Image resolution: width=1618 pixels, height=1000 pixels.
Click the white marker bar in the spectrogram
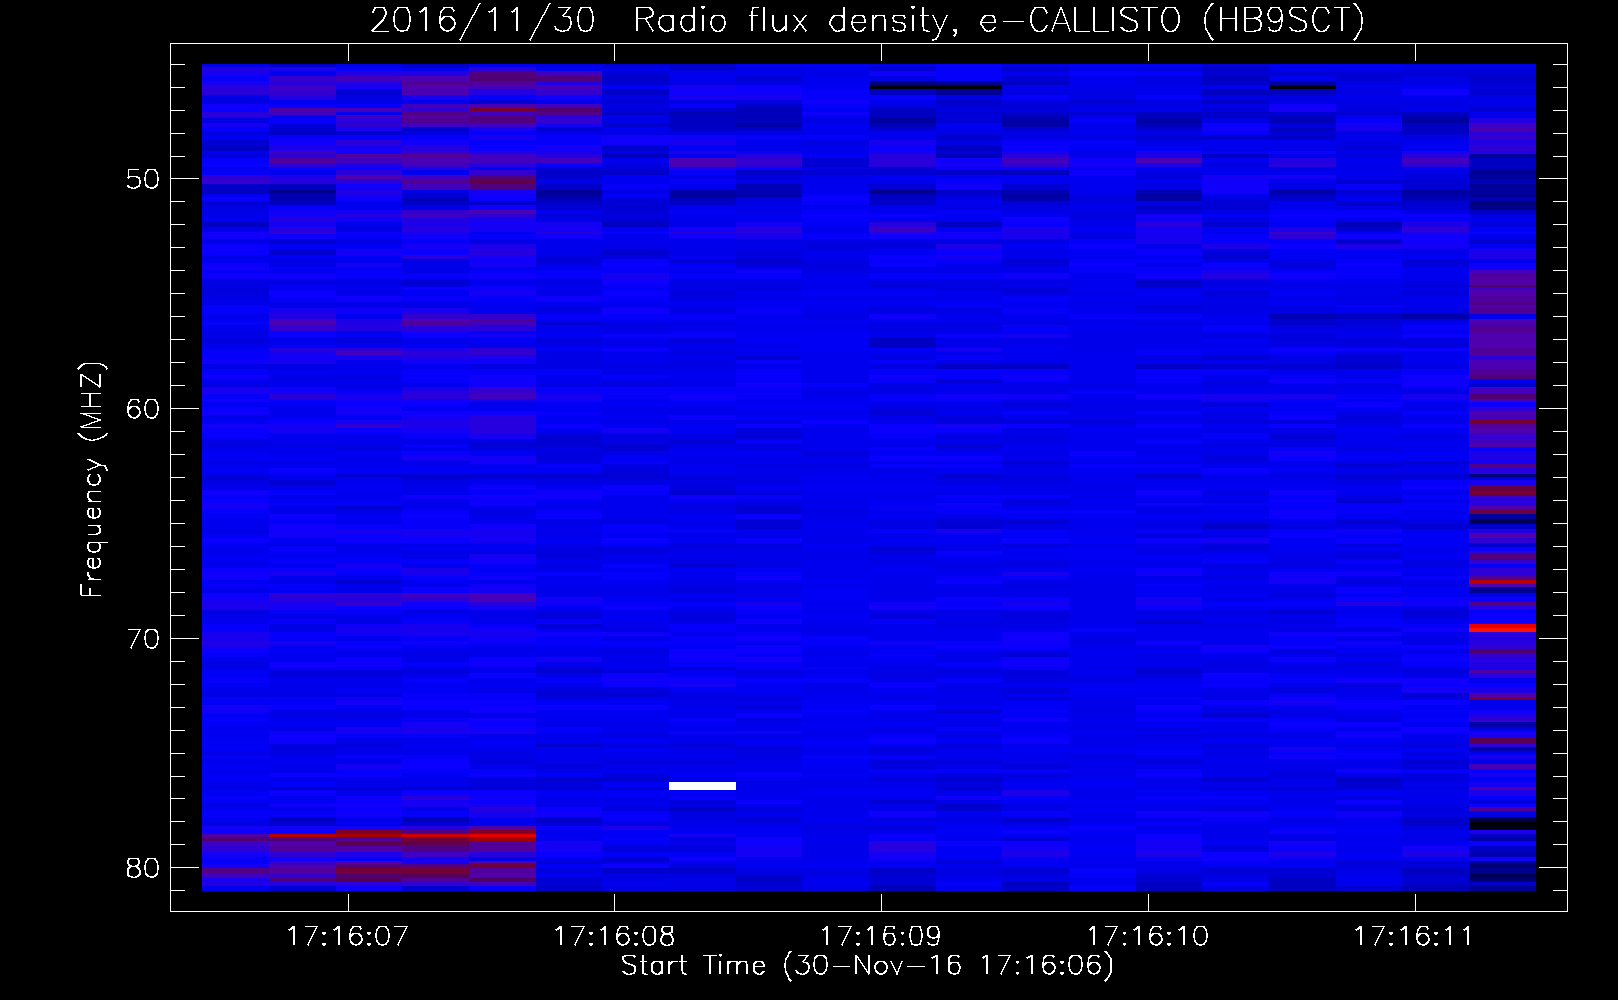(702, 786)
